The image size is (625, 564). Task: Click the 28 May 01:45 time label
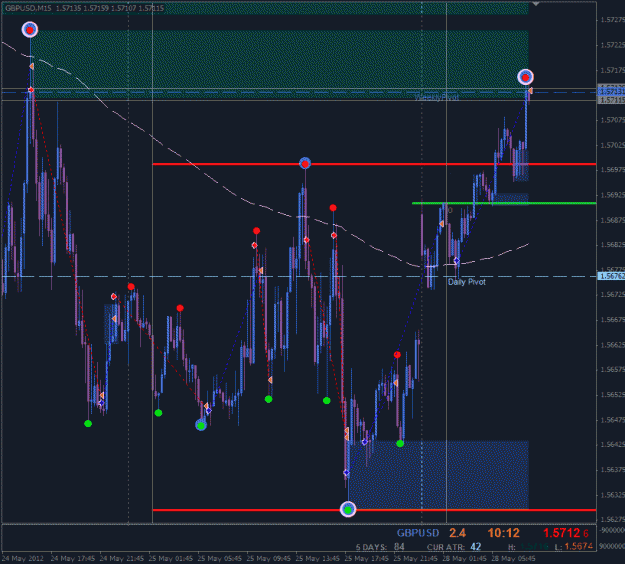[464, 558]
